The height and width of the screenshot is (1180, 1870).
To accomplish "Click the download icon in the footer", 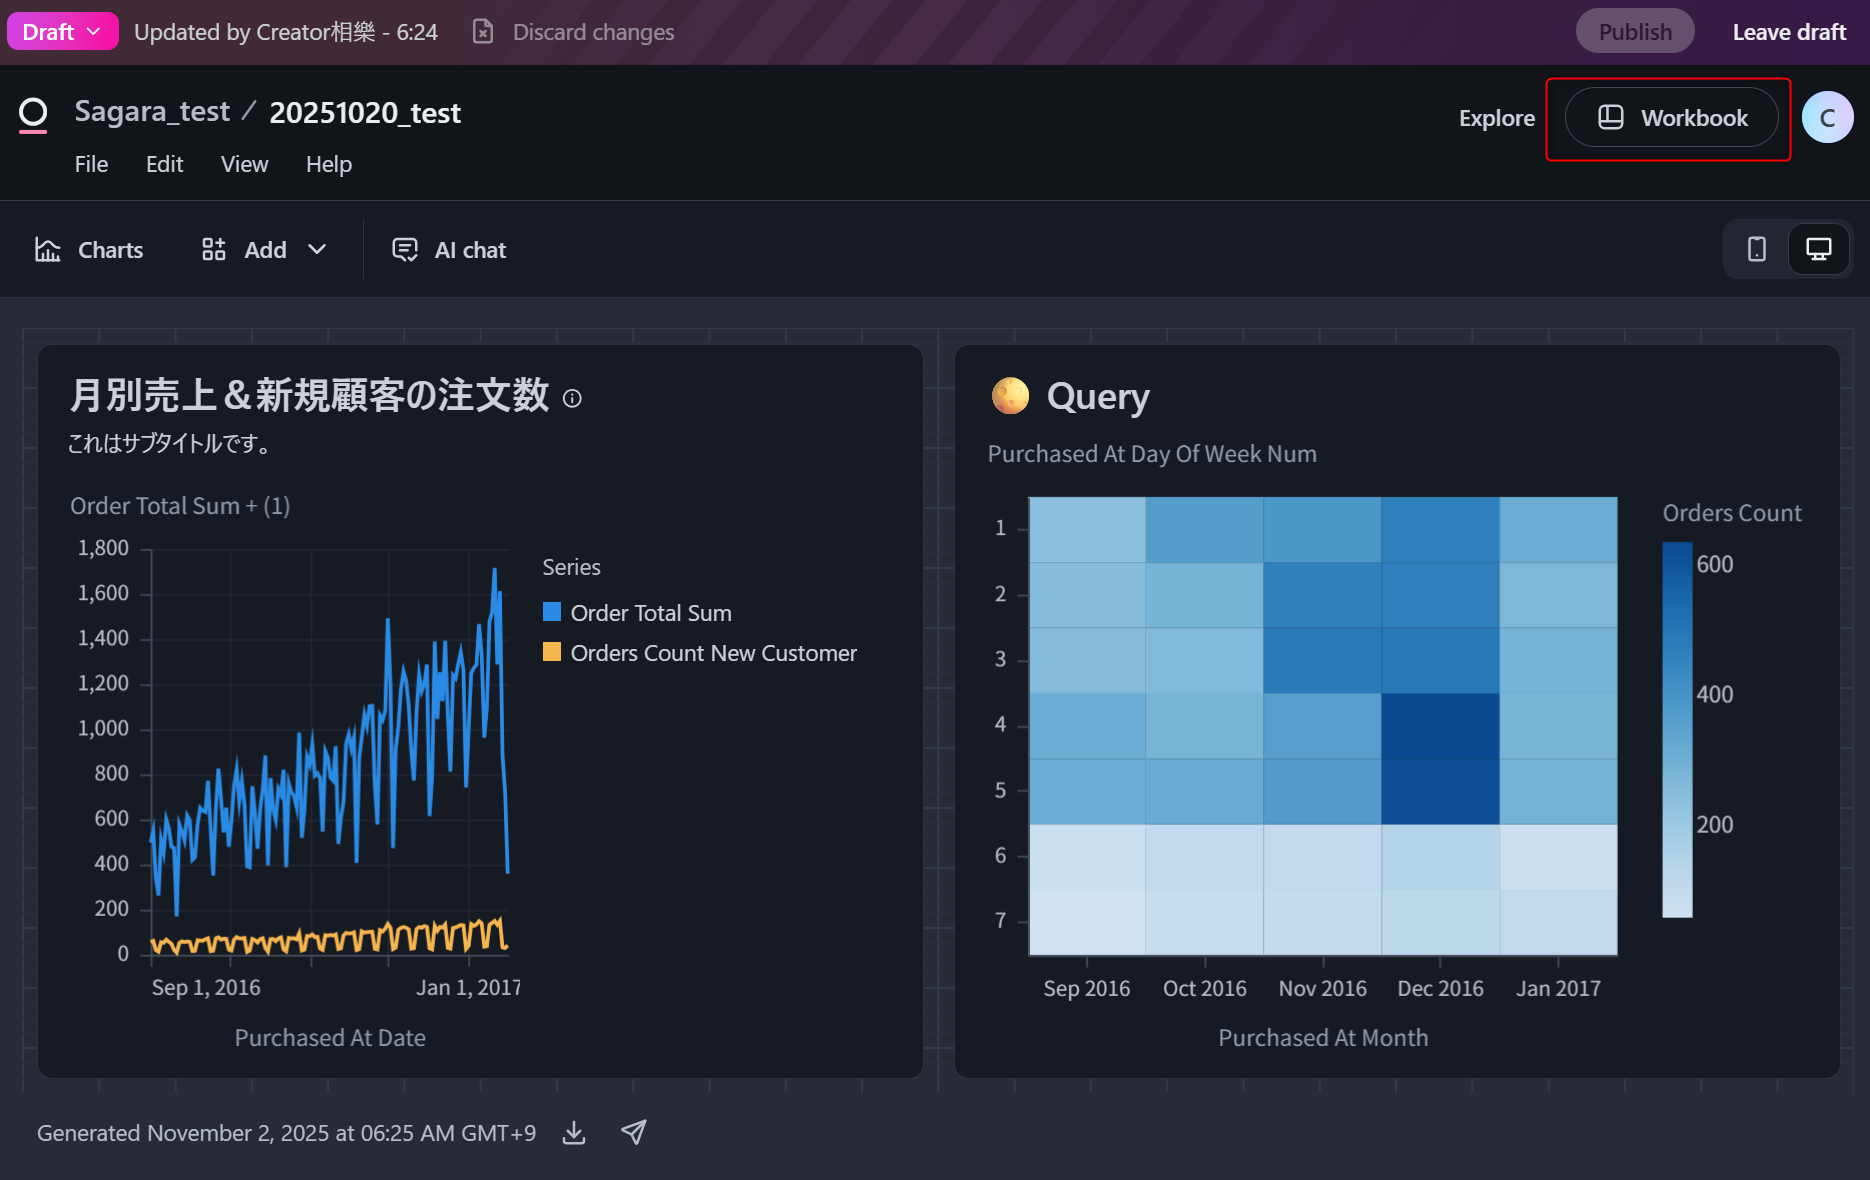I will (574, 1133).
